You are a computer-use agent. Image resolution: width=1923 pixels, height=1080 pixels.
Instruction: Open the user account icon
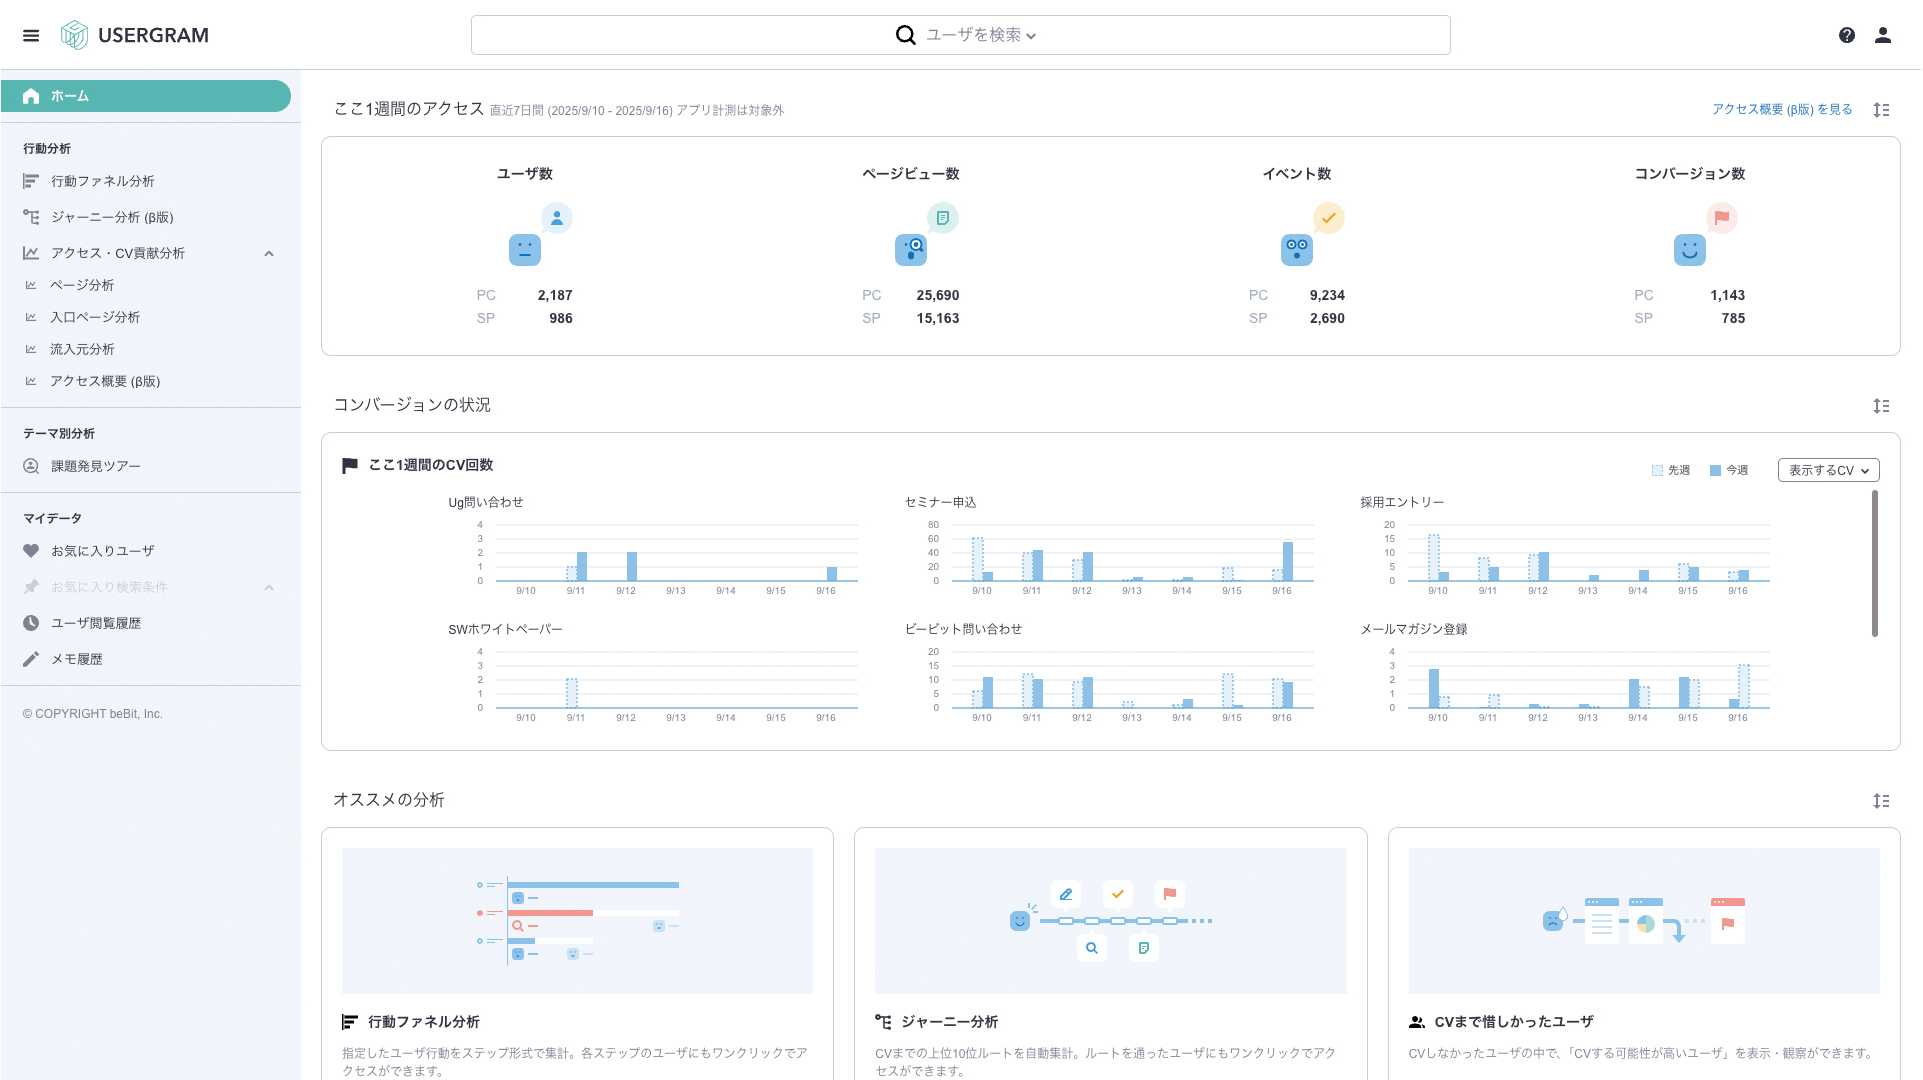1883,35
